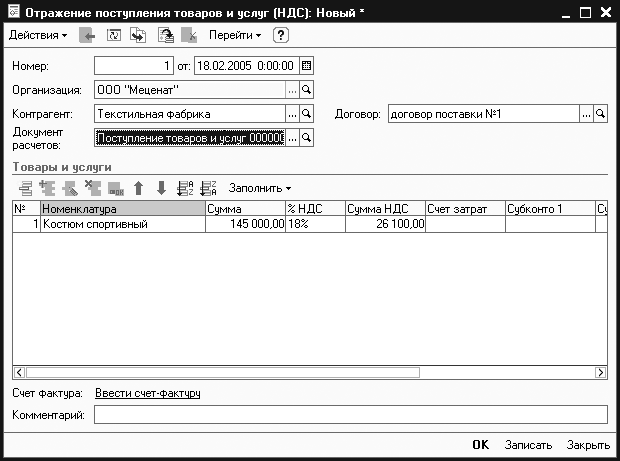Click the refresh document toolbar icon

[114, 35]
